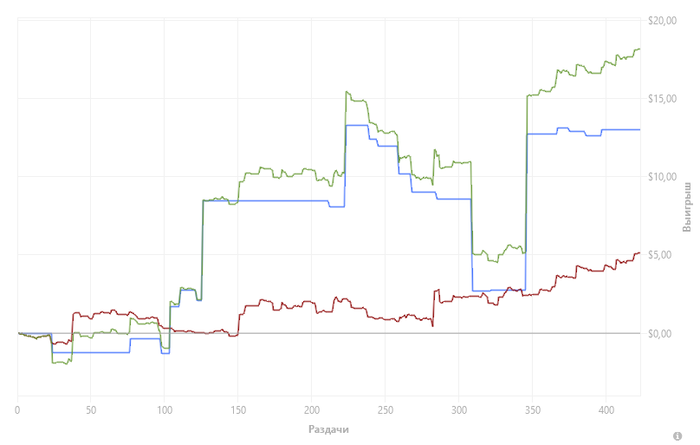Click the $15,00 y-axis label
700x445 pixels.
pyautogui.click(x=663, y=98)
